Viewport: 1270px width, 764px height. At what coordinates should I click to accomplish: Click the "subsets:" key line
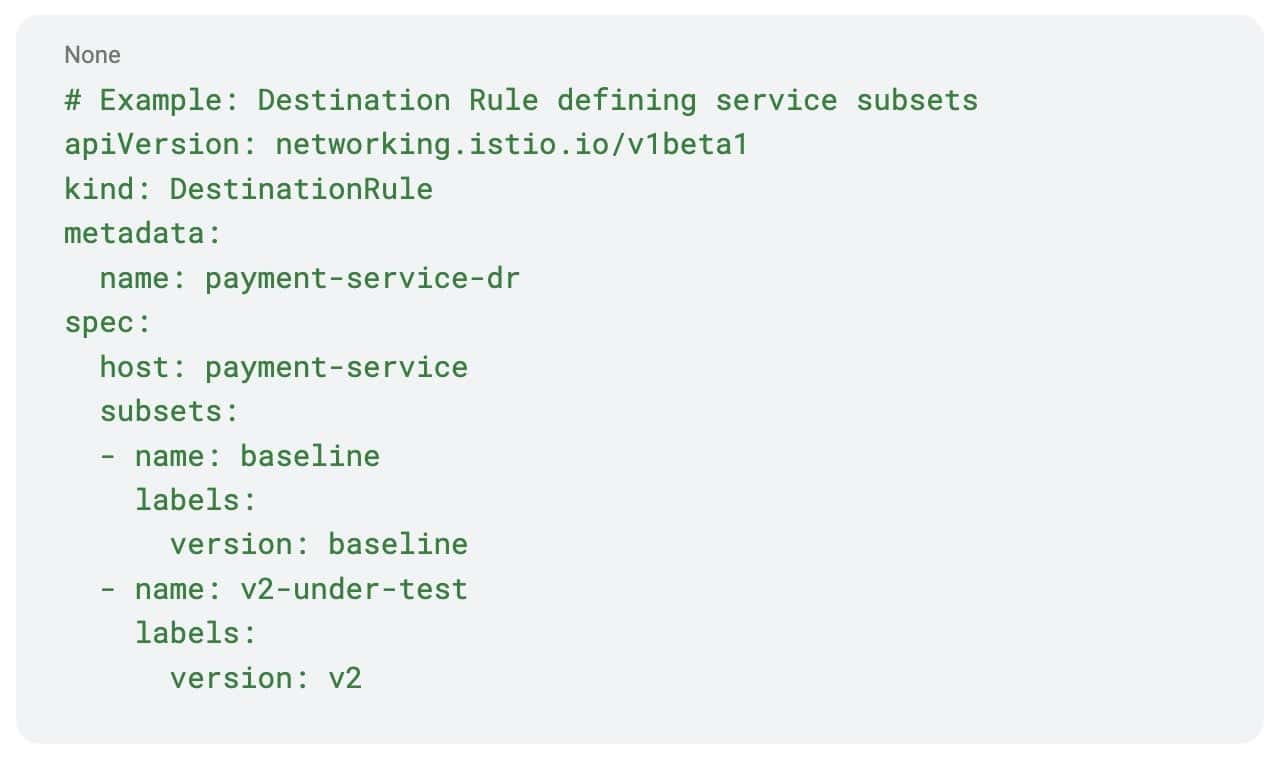click(x=169, y=412)
